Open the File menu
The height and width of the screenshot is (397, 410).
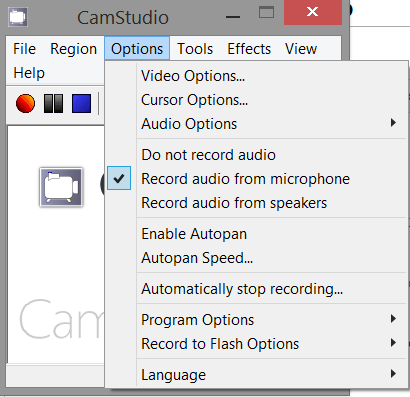pos(24,49)
